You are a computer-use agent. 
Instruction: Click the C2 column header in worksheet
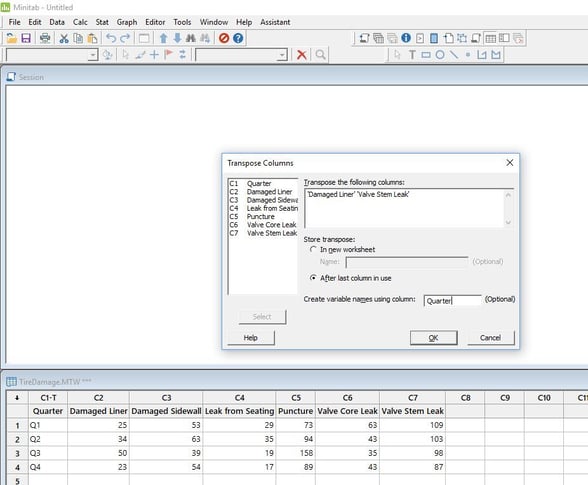[98, 398]
